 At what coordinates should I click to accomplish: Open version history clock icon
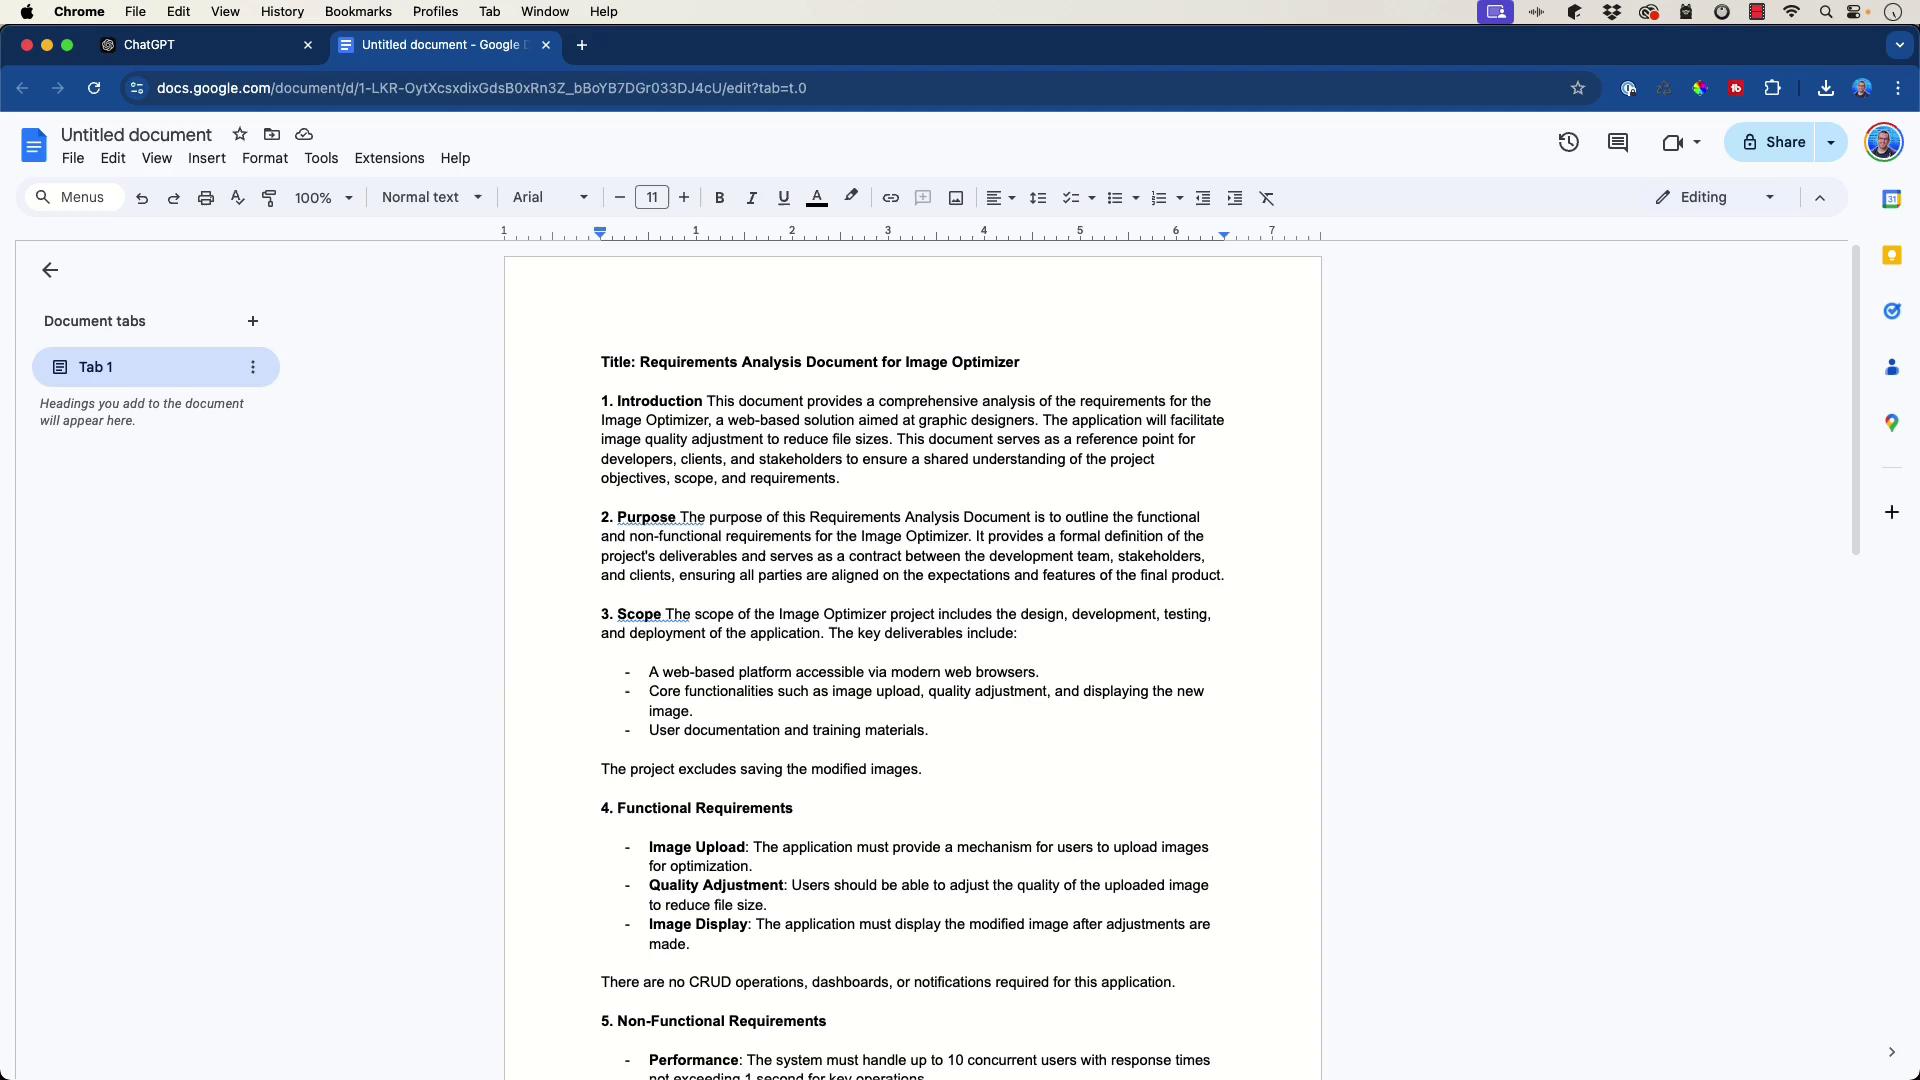pos(1568,142)
